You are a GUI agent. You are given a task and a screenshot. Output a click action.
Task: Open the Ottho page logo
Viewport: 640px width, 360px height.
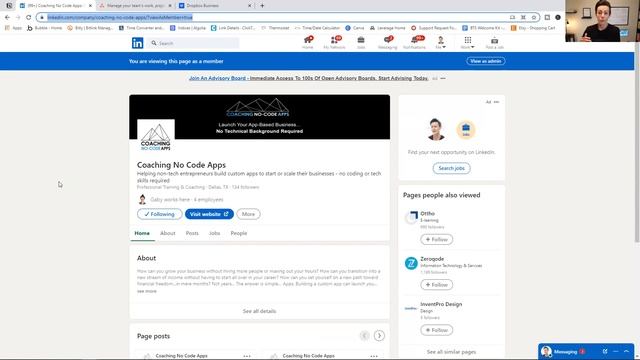(411, 218)
